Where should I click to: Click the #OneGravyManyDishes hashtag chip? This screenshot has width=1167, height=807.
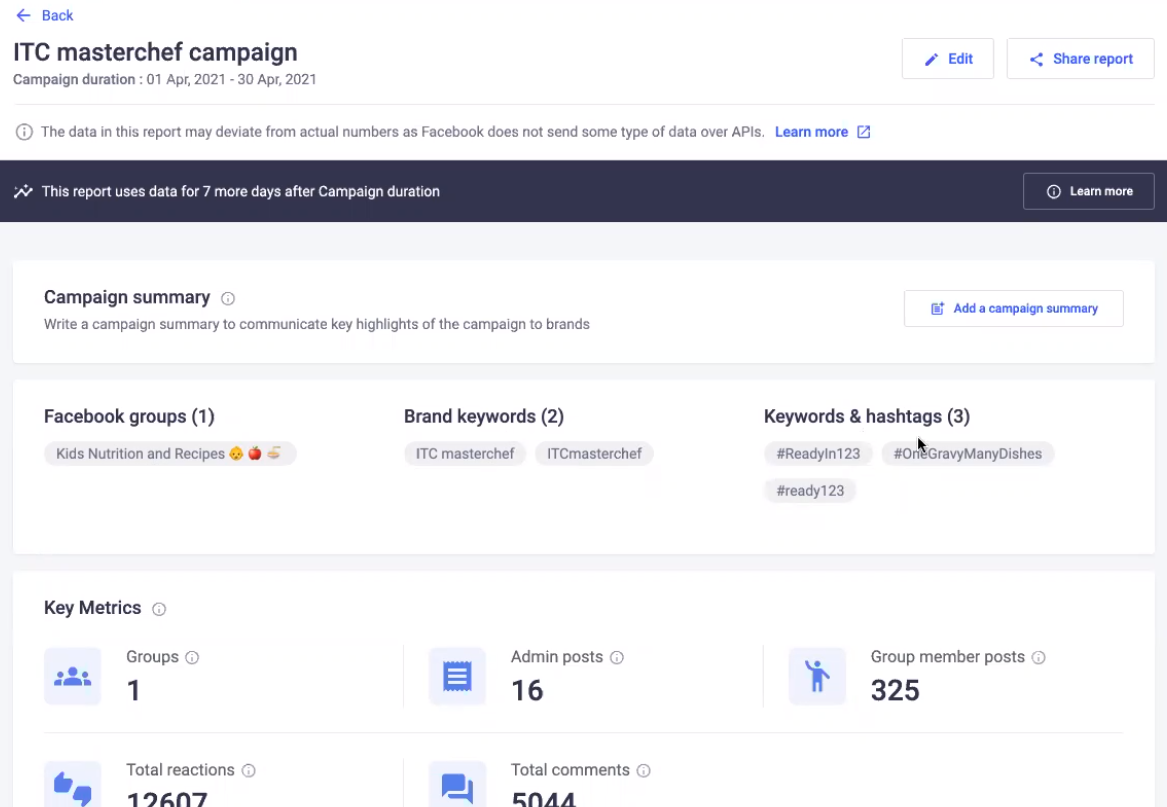click(968, 453)
